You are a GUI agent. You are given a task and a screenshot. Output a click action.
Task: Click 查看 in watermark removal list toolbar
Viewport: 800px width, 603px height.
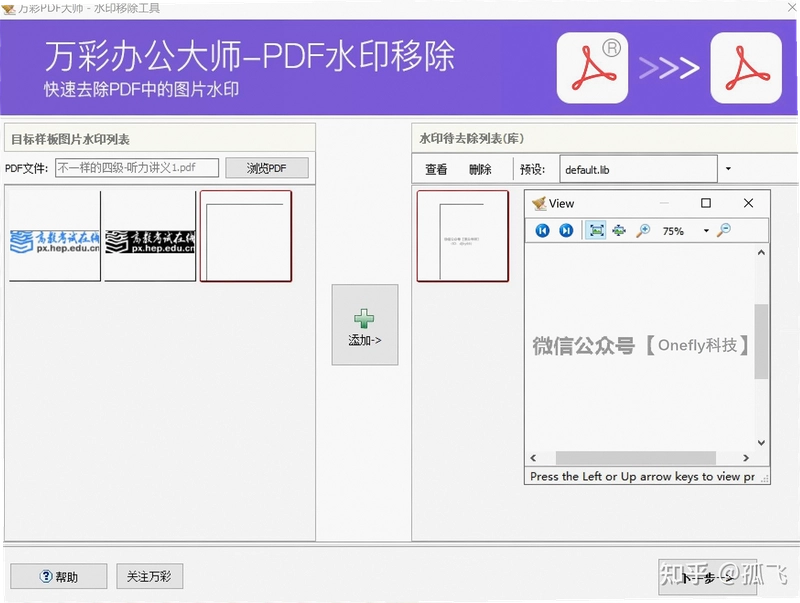pos(436,169)
